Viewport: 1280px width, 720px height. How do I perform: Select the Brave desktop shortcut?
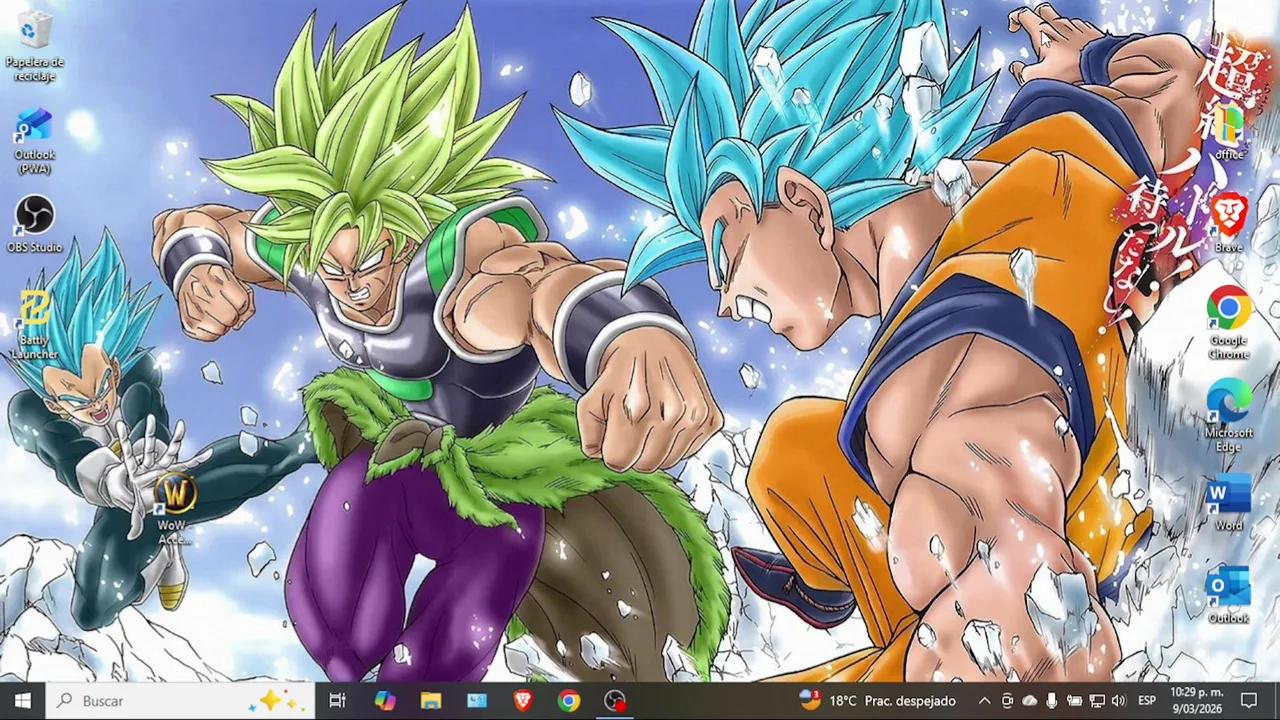click(1229, 222)
